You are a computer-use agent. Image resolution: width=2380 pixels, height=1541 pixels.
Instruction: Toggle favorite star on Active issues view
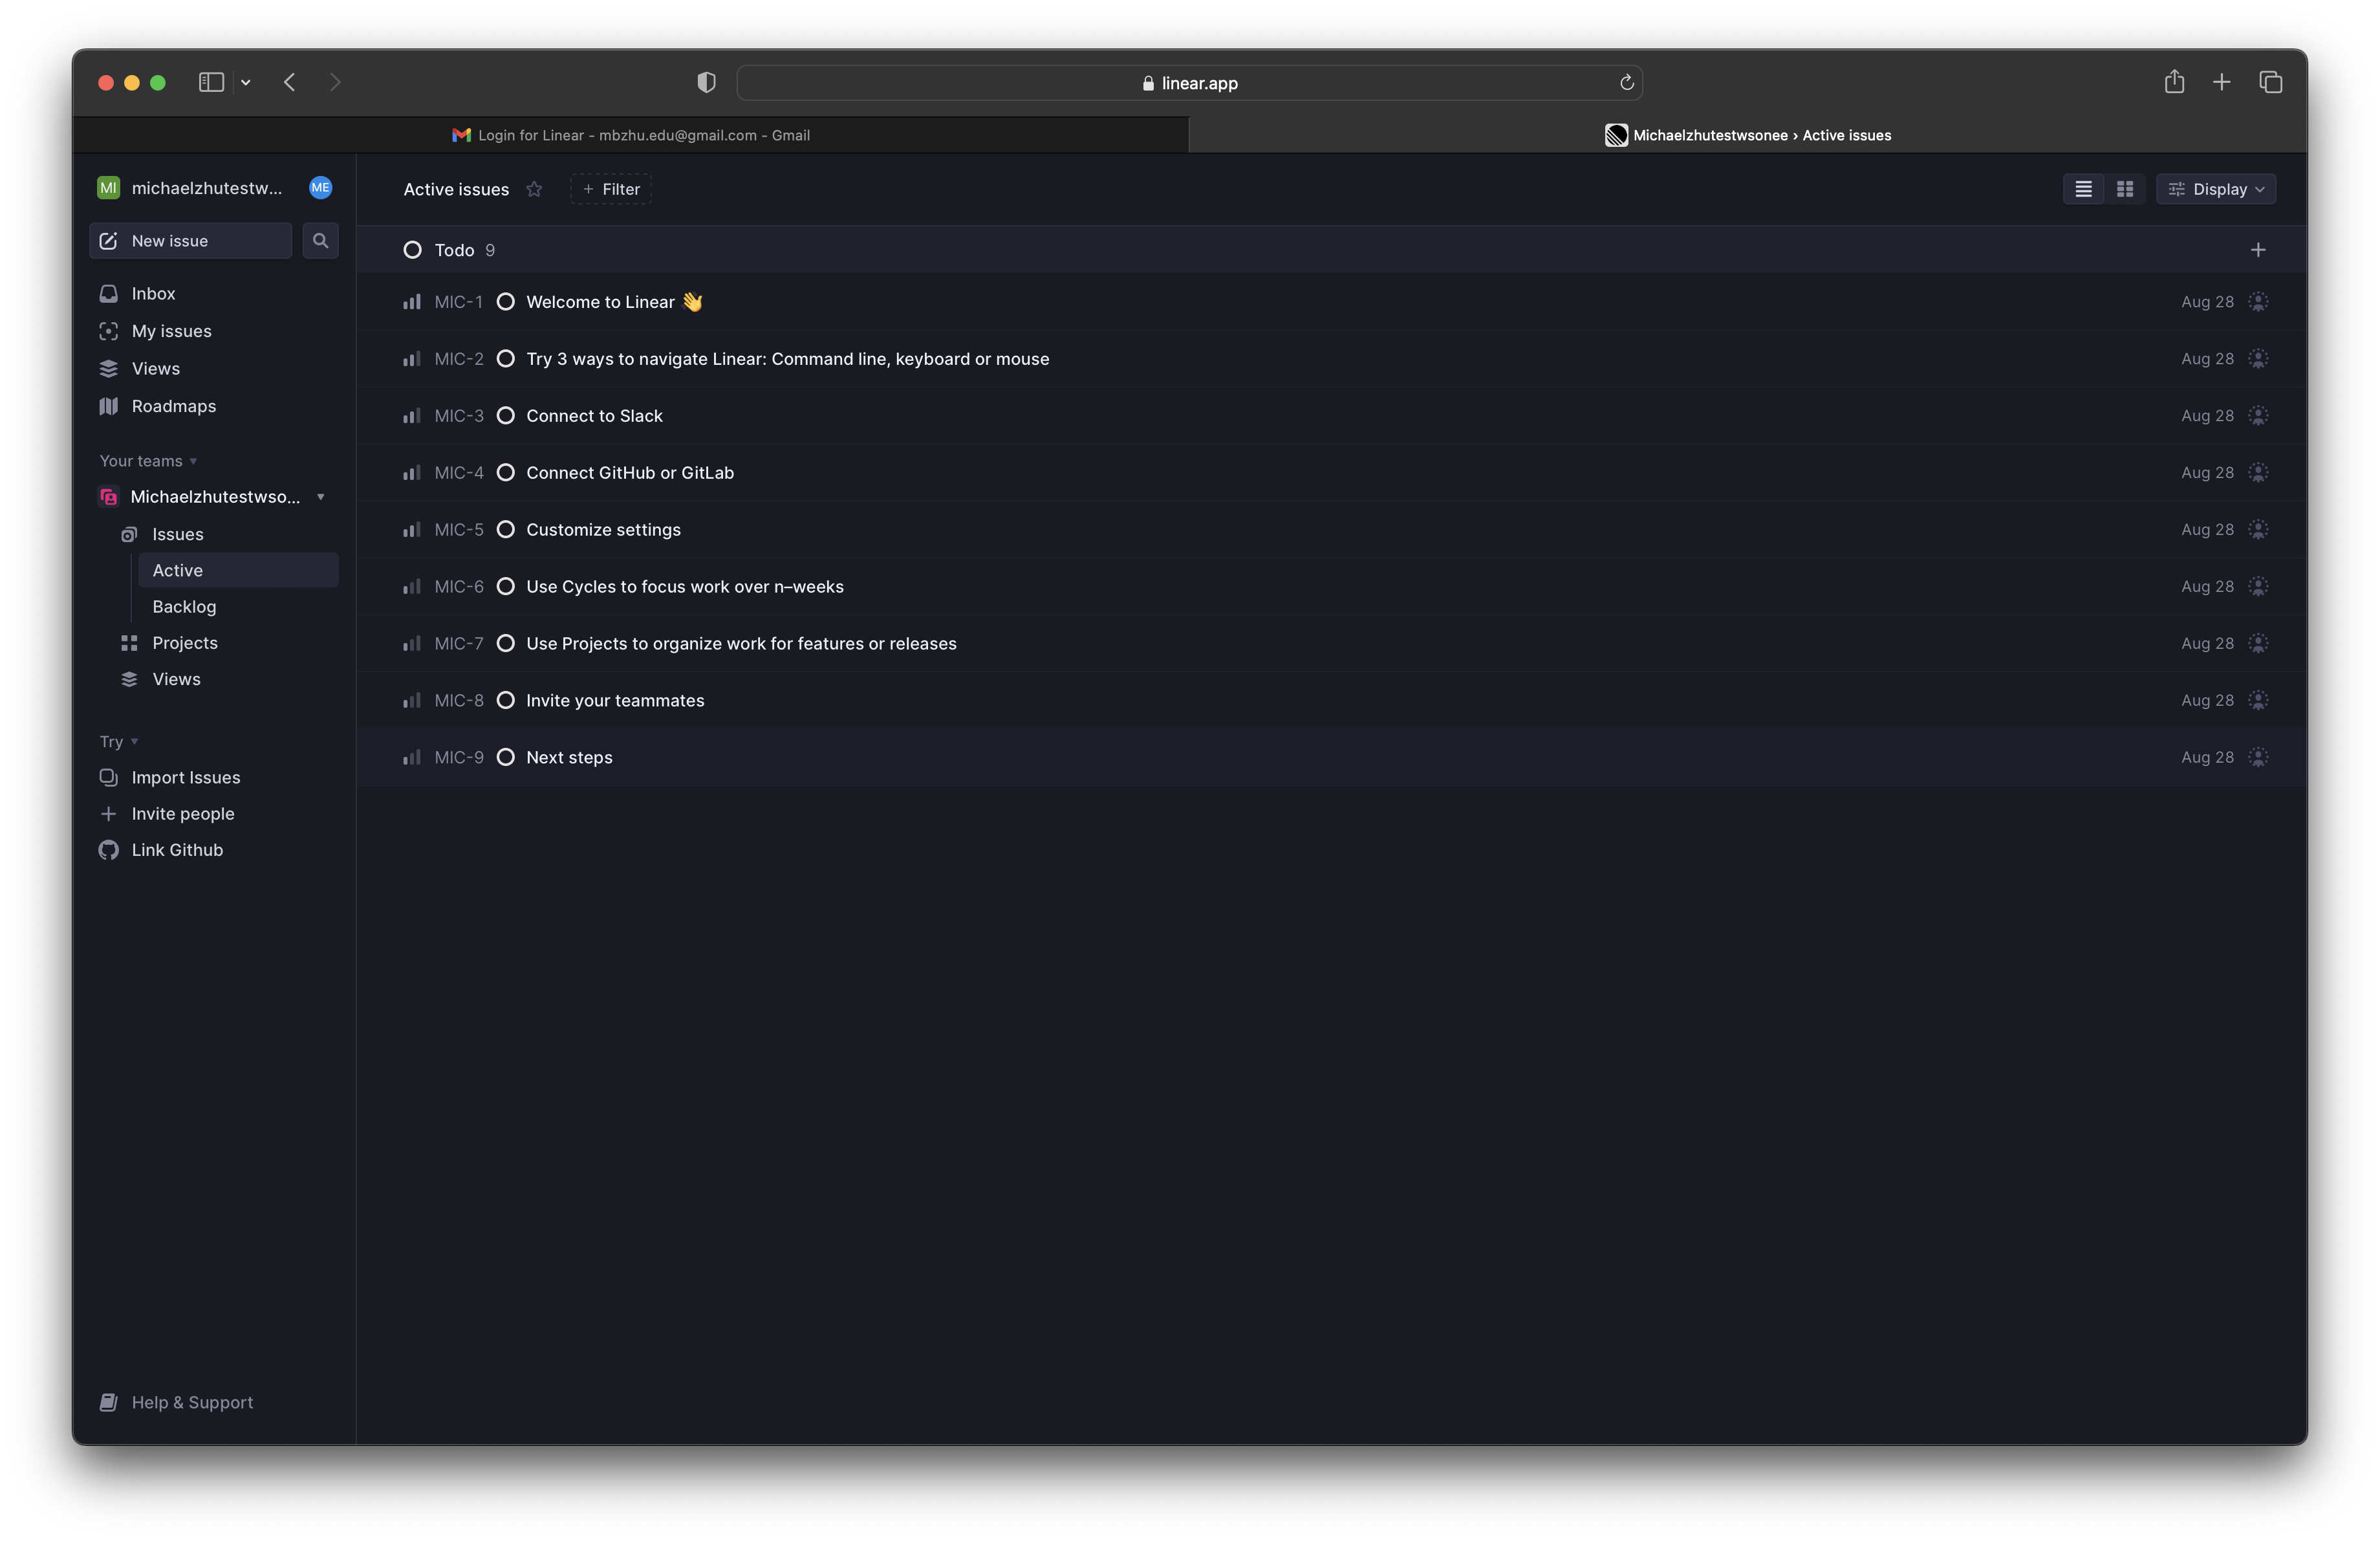[534, 189]
